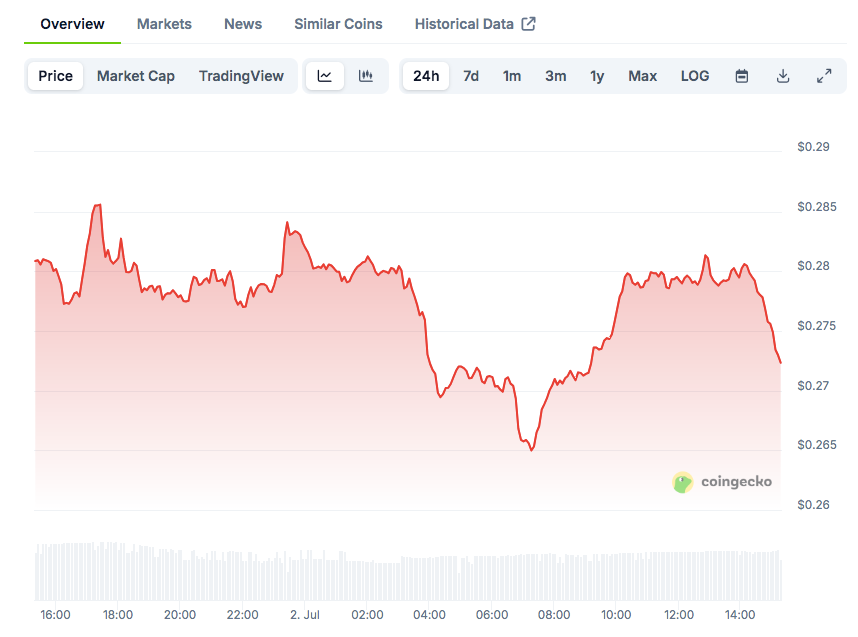
Task: Choose the 1m time range
Action: (x=512, y=76)
